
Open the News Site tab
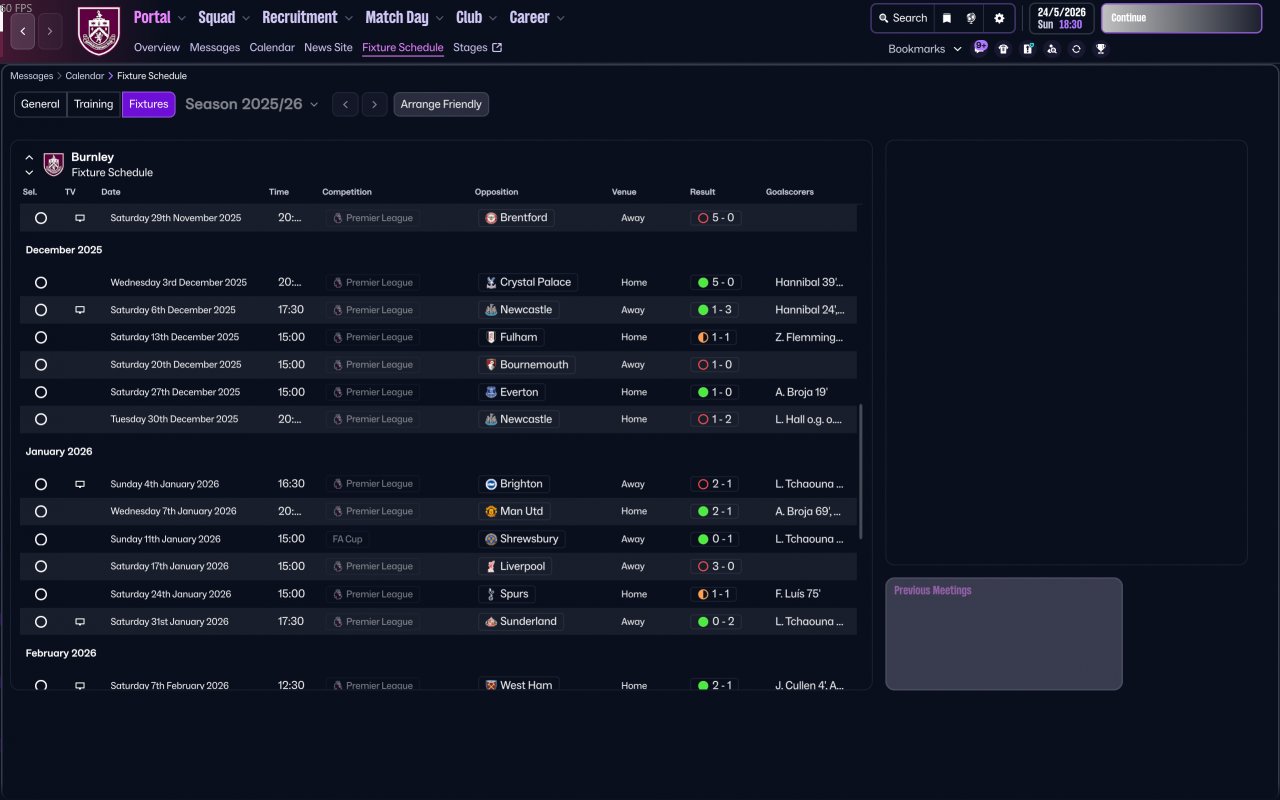click(328, 47)
